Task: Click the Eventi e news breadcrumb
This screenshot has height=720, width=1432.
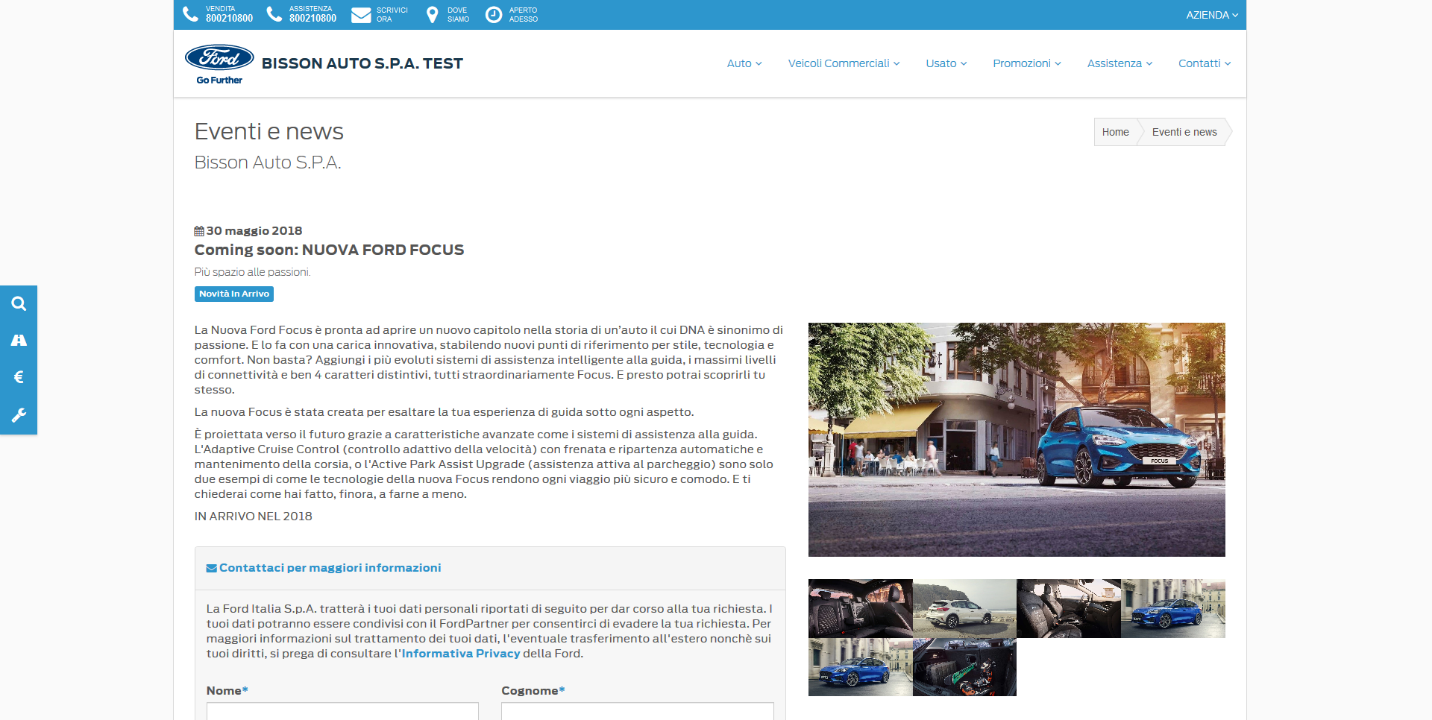Action: [x=1184, y=132]
